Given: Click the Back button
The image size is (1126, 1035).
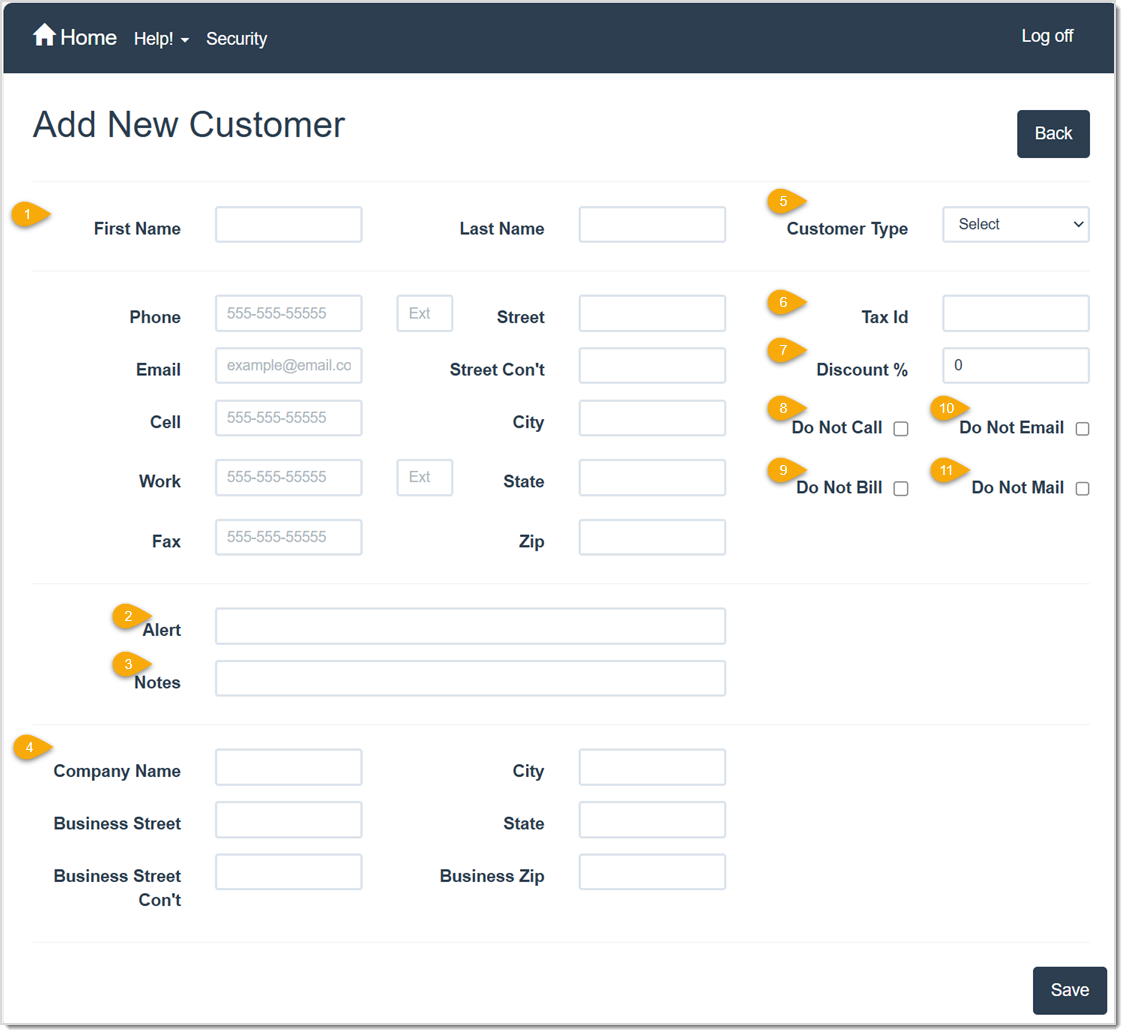Looking at the screenshot, I should coord(1053,133).
